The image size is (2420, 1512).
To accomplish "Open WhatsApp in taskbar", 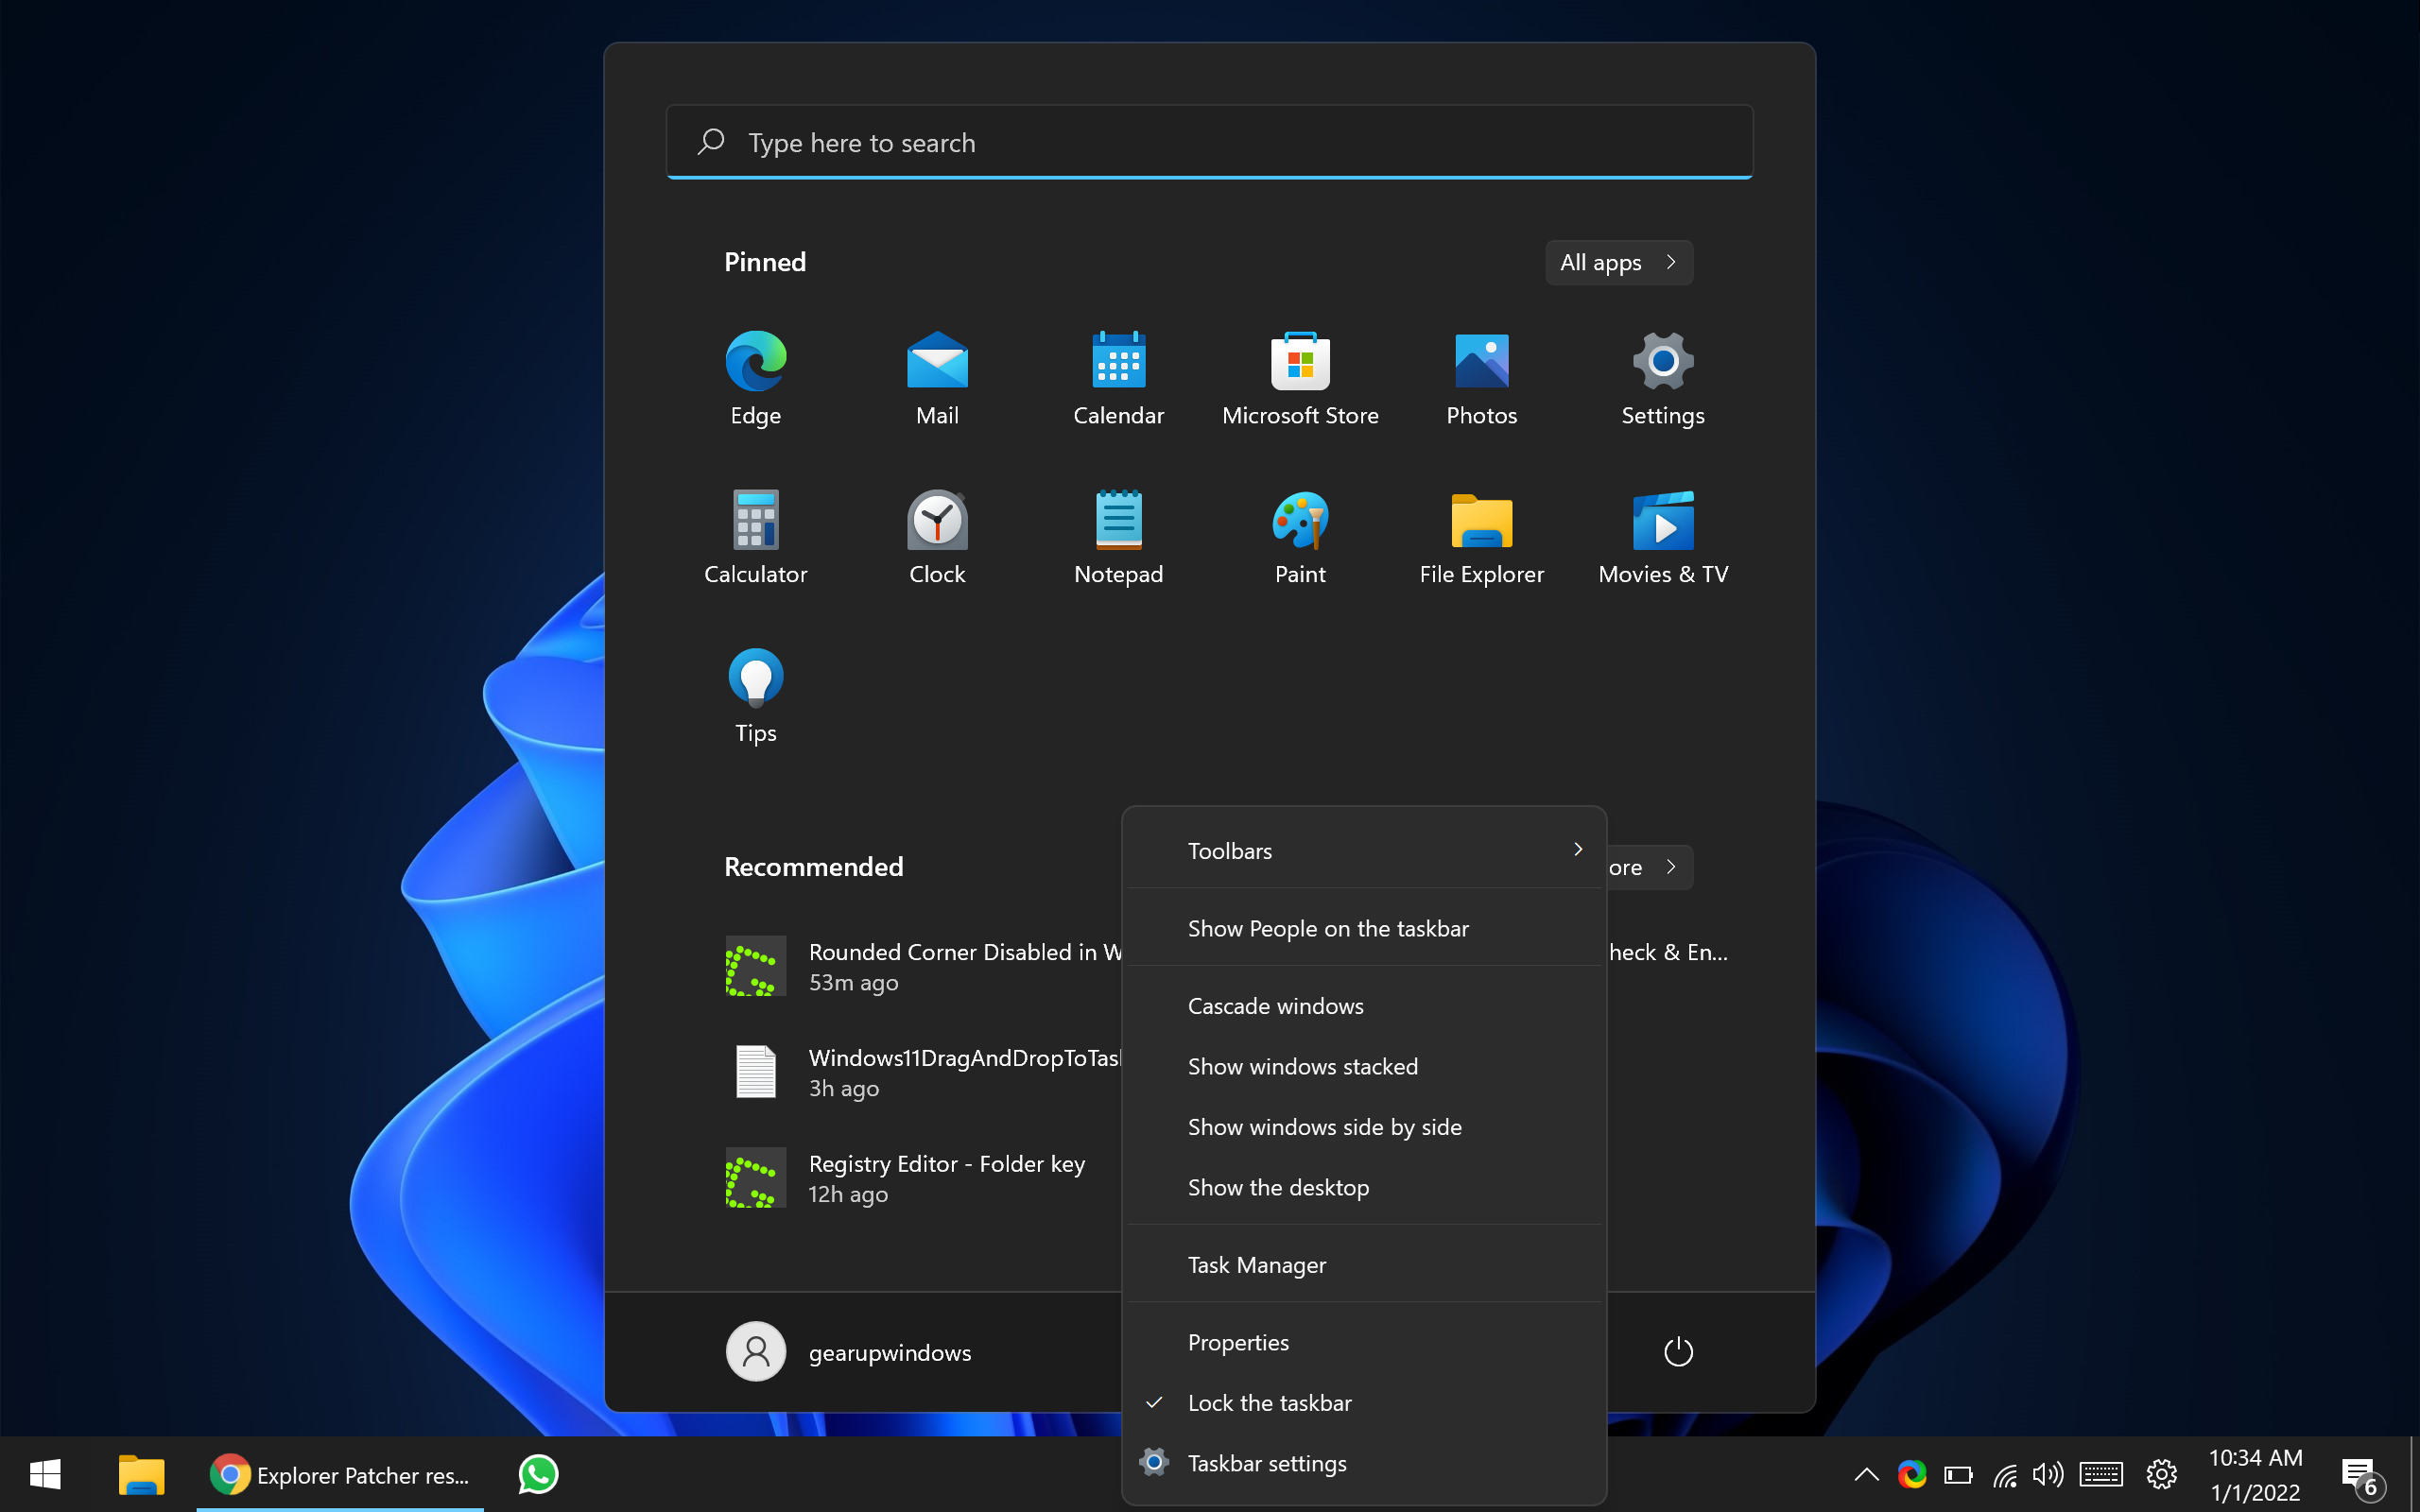I will (x=539, y=1475).
